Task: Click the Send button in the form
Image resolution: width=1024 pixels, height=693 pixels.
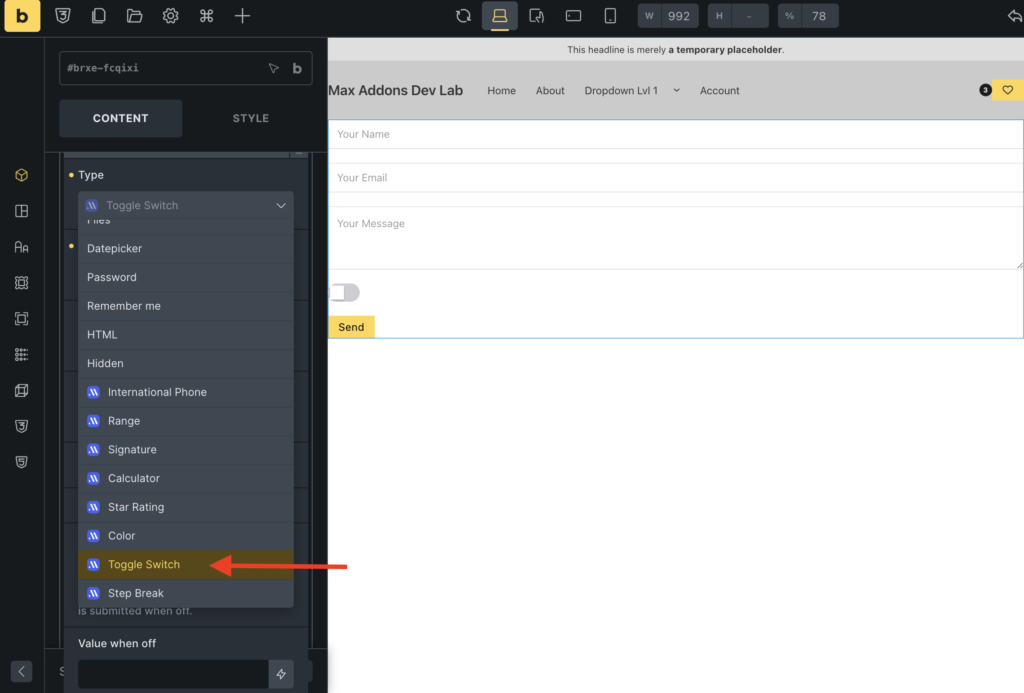Action: pos(351,327)
